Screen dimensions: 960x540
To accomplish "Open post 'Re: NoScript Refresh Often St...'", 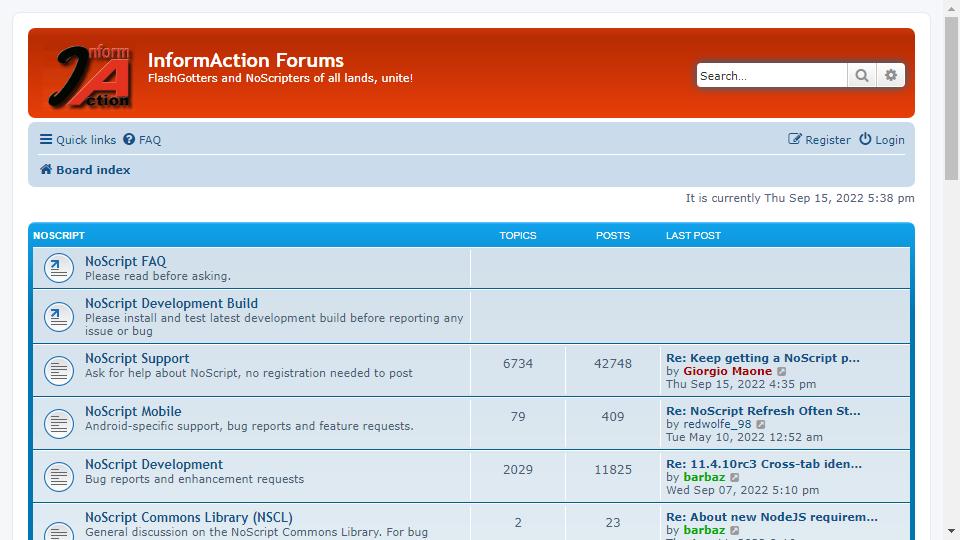I will pyautogui.click(x=763, y=411).
